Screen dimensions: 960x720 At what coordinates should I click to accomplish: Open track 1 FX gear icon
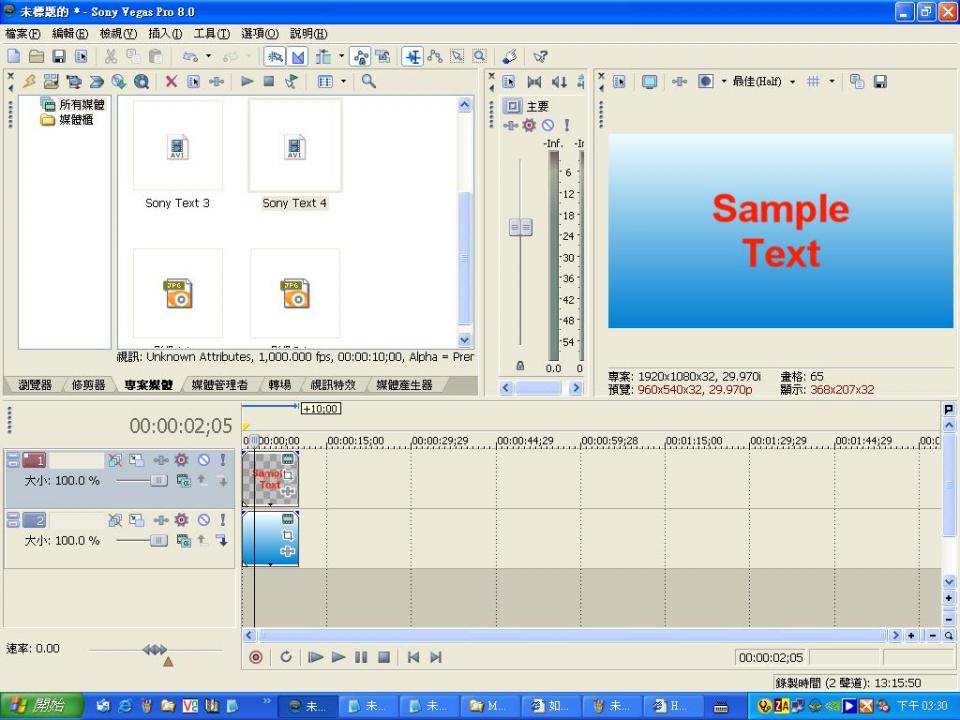pyautogui.click(x=181, y=460)
